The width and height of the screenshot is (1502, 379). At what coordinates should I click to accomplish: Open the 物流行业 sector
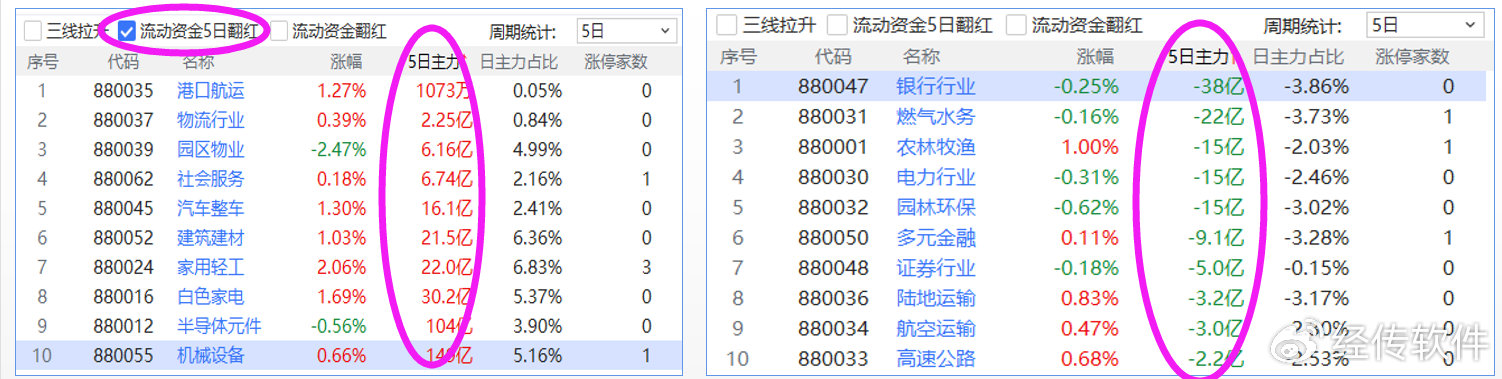(x=211, y=121)
